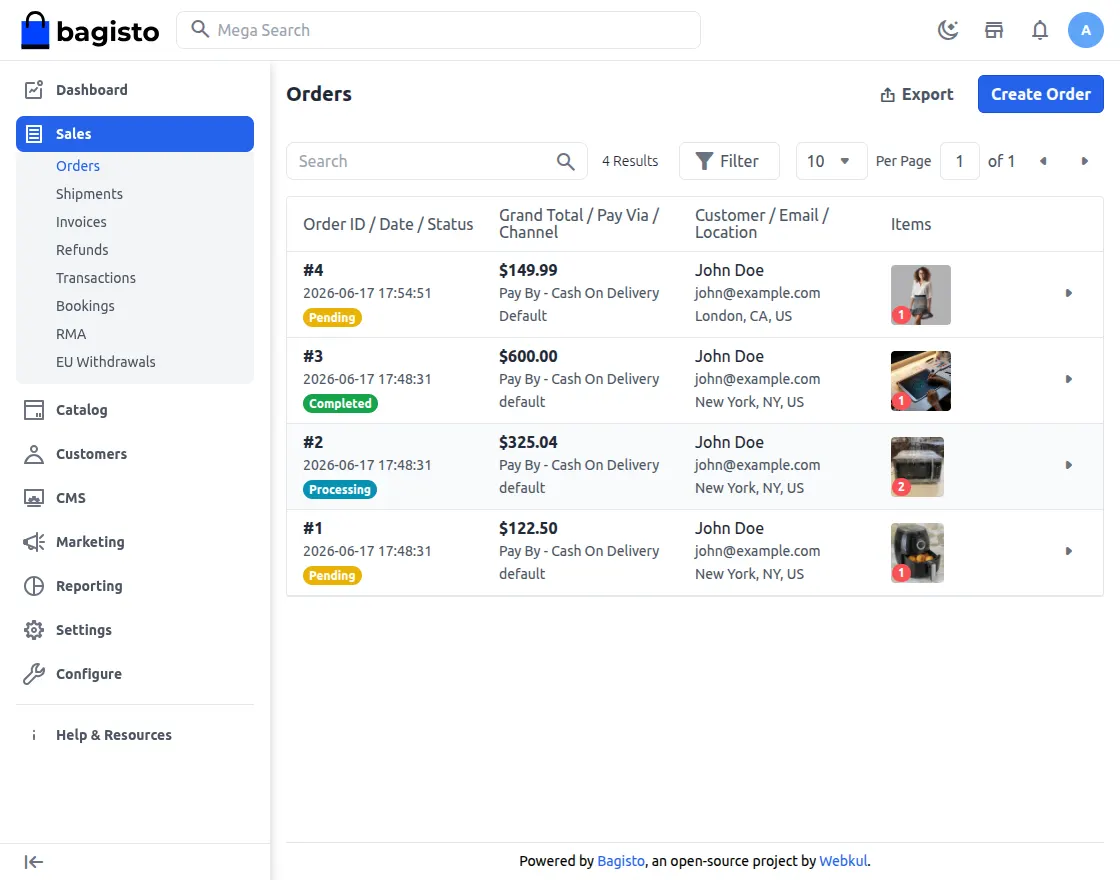Viewport: 1120px width, 880px height.
Task: Toggle dark mode with moon icon
Action: [948, 30]
